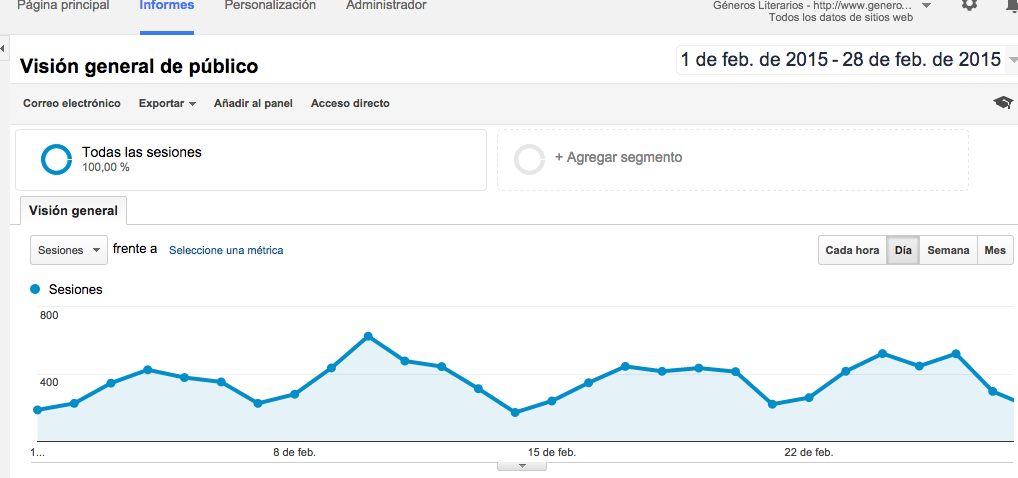1018x478 pixels.
Task: Go to Página principal tab
Action: click(63, 5)
